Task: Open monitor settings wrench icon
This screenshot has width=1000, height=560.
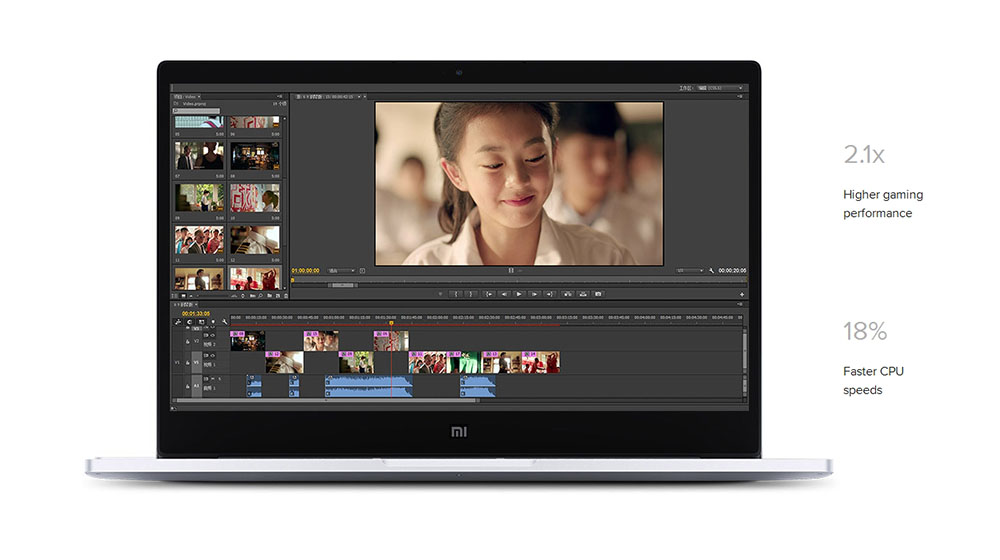Action: point(711,271)
